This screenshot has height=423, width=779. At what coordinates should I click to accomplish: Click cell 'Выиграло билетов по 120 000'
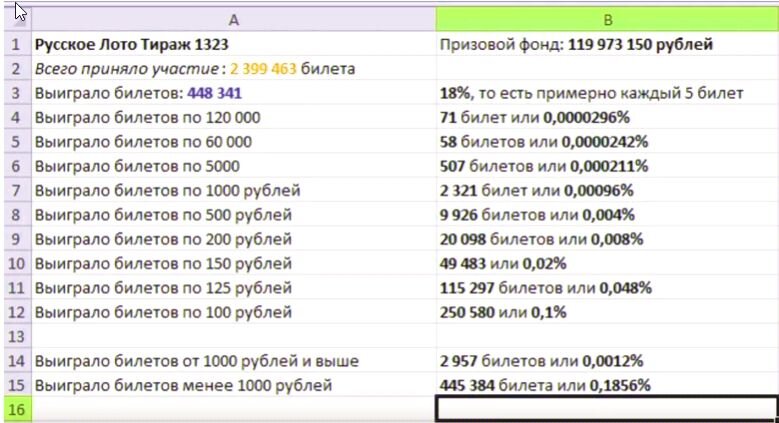234,117
